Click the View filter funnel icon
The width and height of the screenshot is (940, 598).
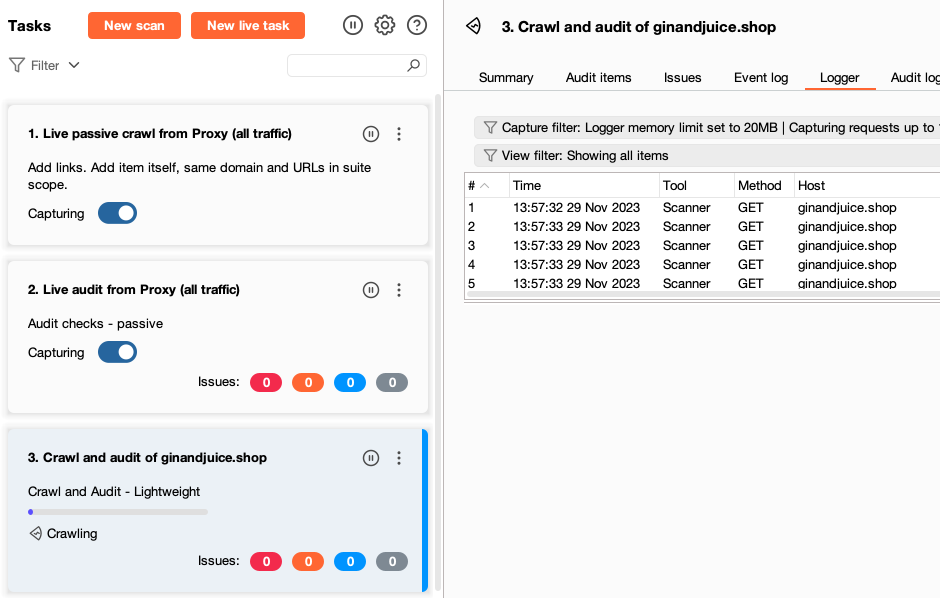pyautogui.click(x=489, y=156)
